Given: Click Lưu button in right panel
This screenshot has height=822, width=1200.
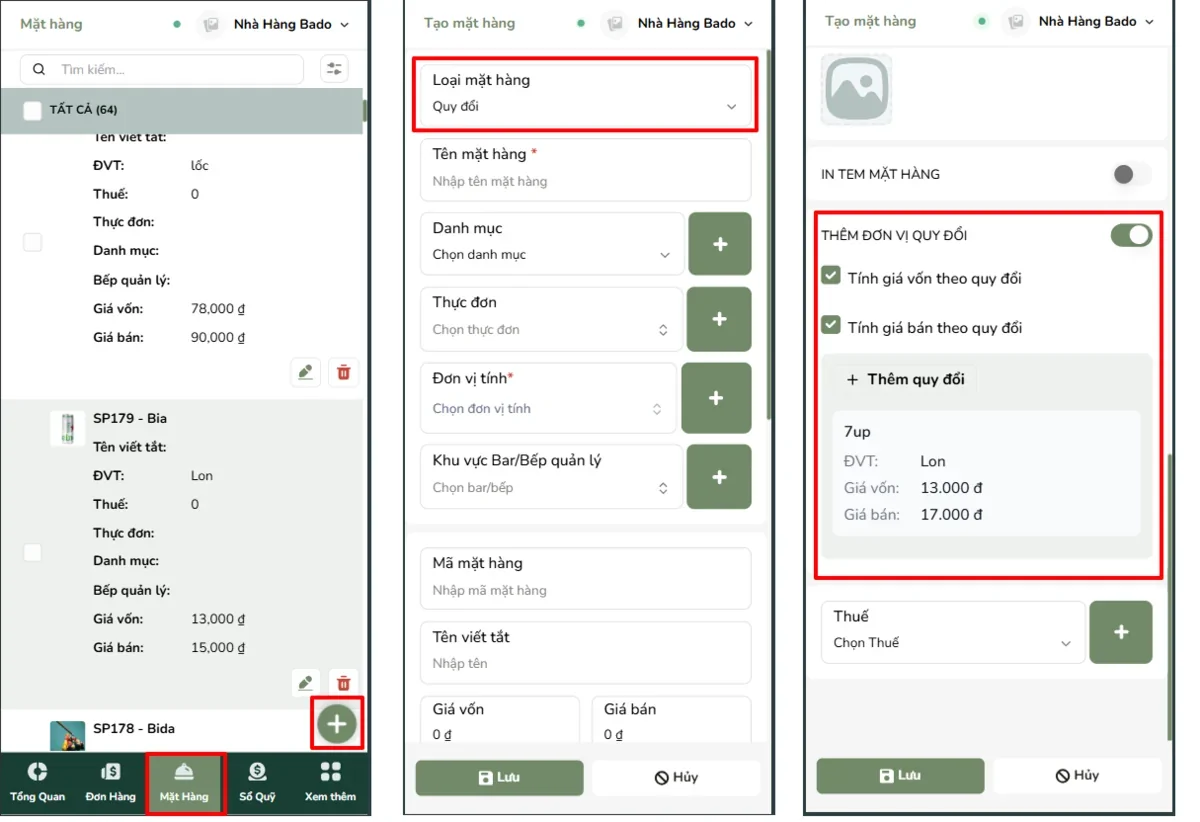Looking at the screenshot, I should [x=900, y=775].
